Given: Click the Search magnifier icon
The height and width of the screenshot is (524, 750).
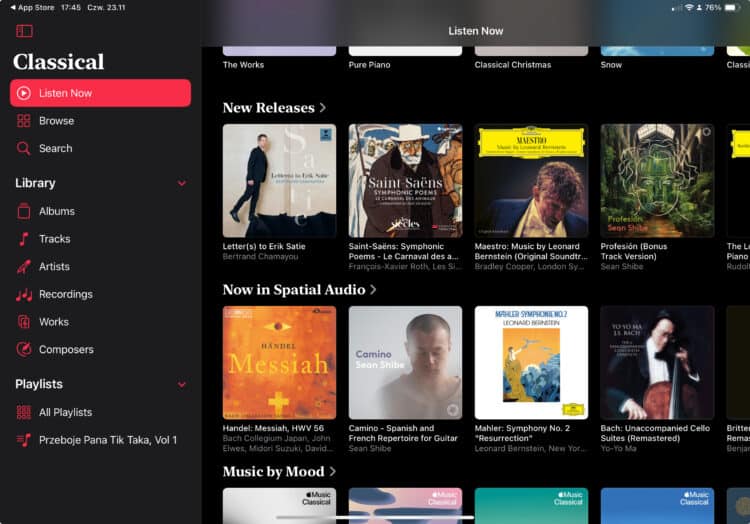Looking at the screenshot, I should [x=23, y=148].
